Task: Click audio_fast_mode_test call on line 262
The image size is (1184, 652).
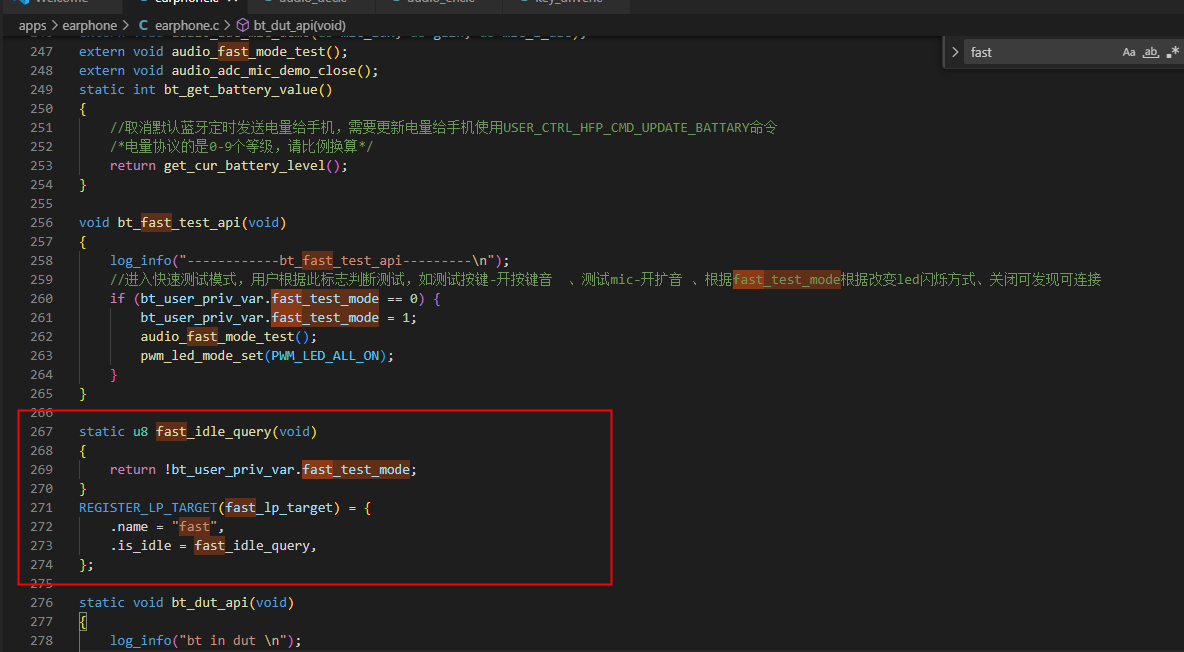Action: click(217, 336)
